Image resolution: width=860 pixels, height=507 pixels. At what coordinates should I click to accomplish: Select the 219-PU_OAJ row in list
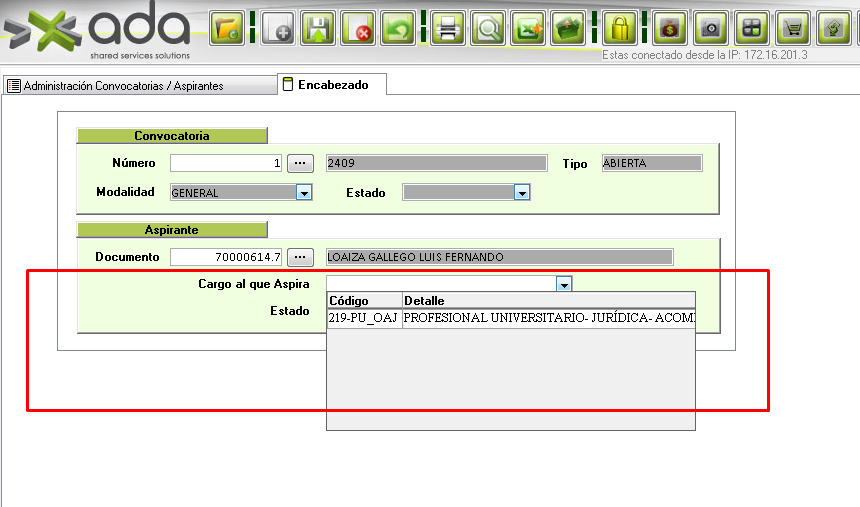tap(510, 319)
